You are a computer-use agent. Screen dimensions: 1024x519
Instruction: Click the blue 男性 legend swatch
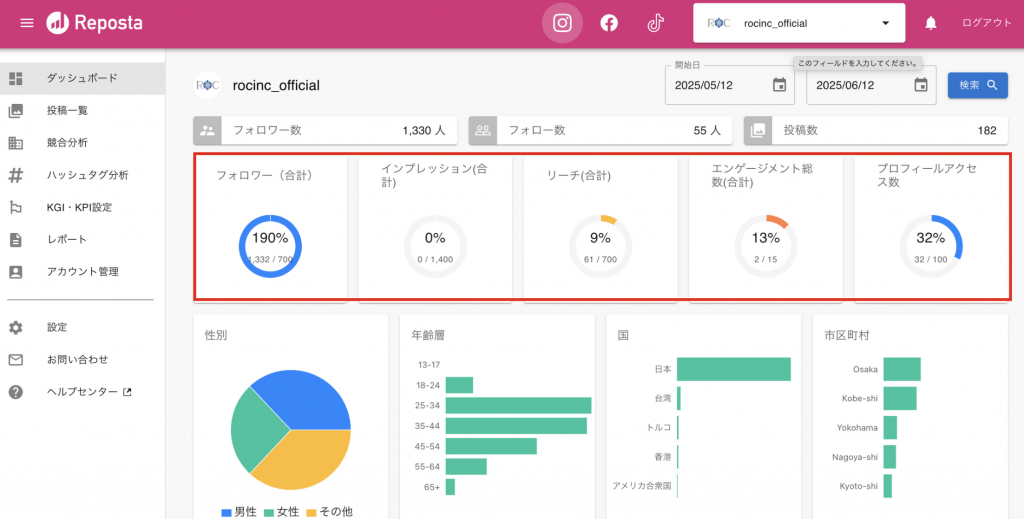[x=227, y=512]
